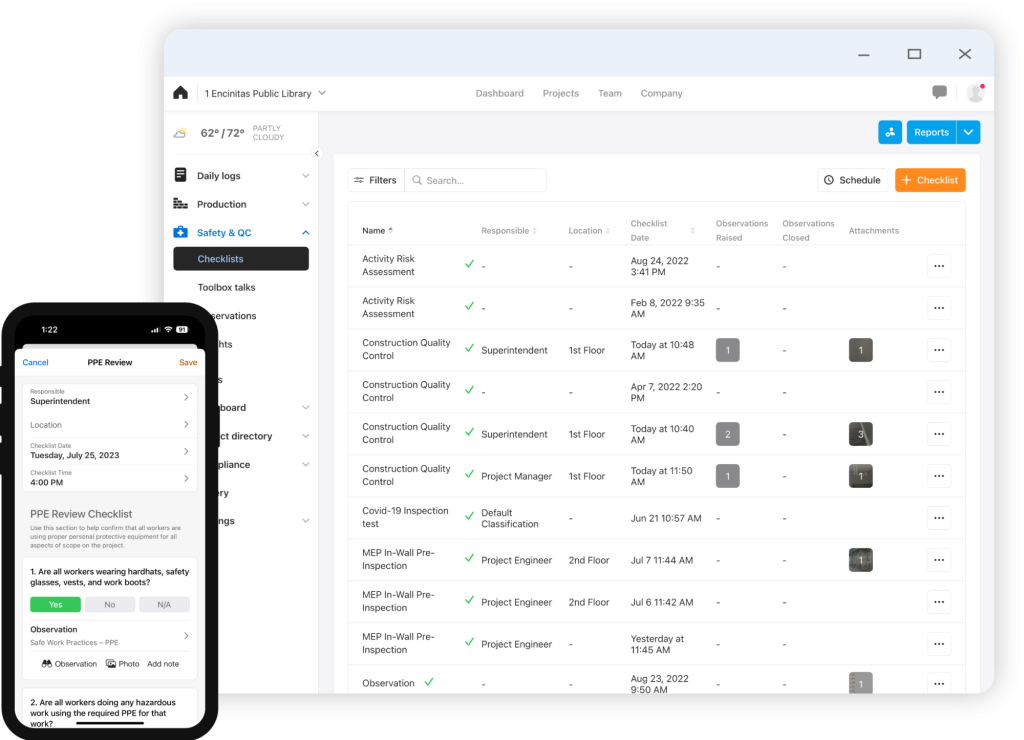Image resolution: width=1024 pixels, height=740 pixels.
Task: Click the orange Checklist button
Action: (930, 180)
